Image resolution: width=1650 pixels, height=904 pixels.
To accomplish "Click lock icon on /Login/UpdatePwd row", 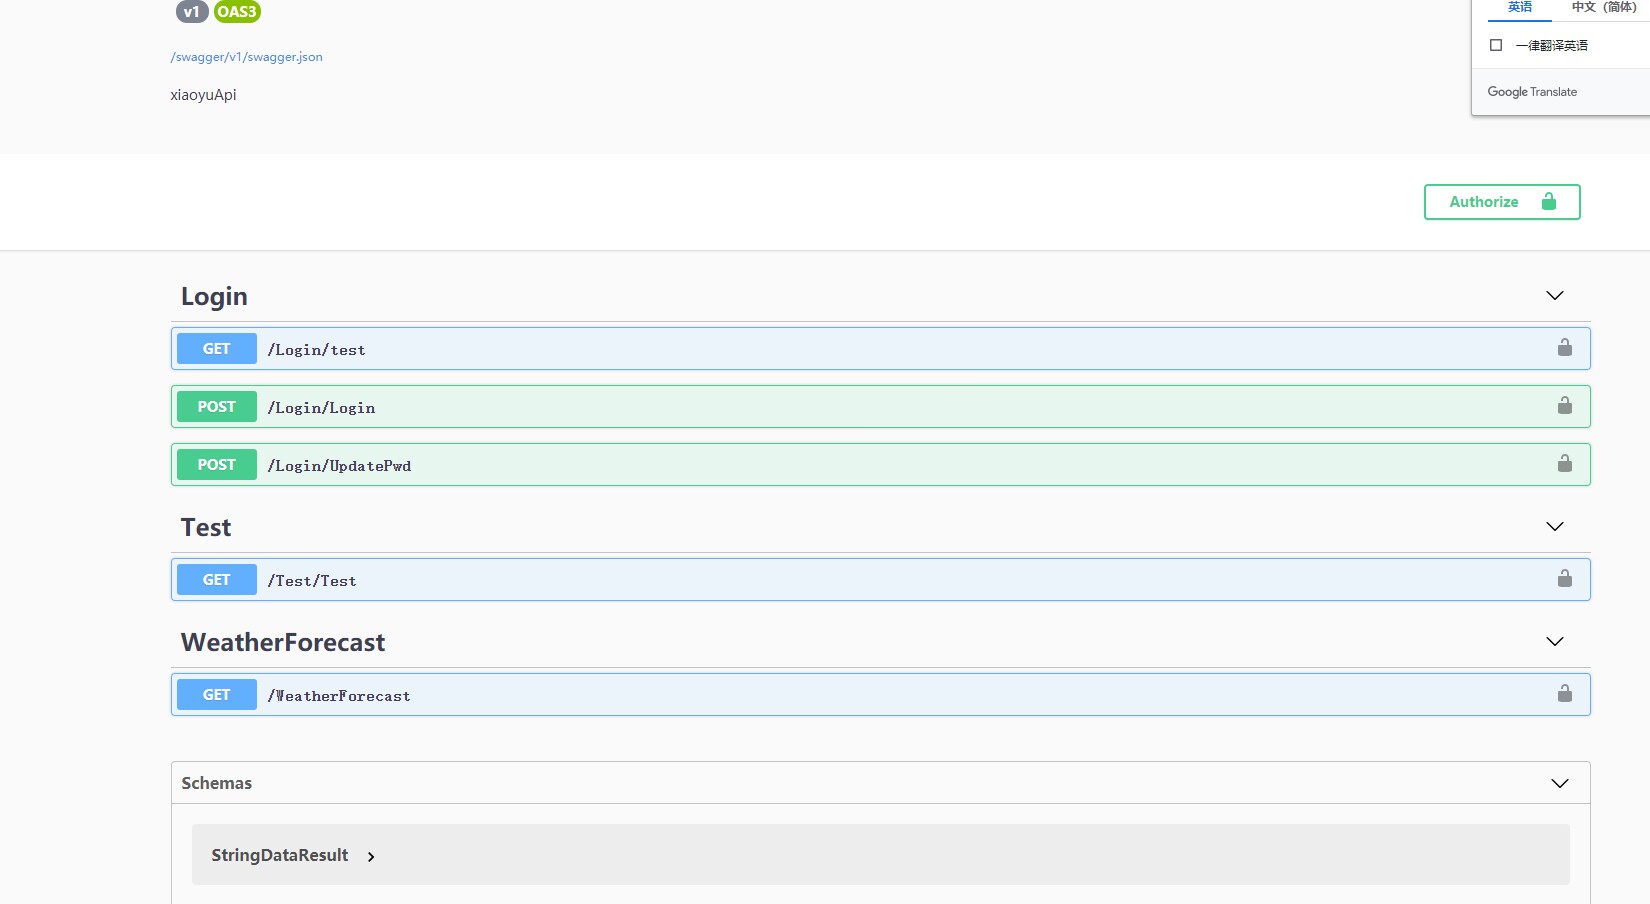I will coord(1565,464).
